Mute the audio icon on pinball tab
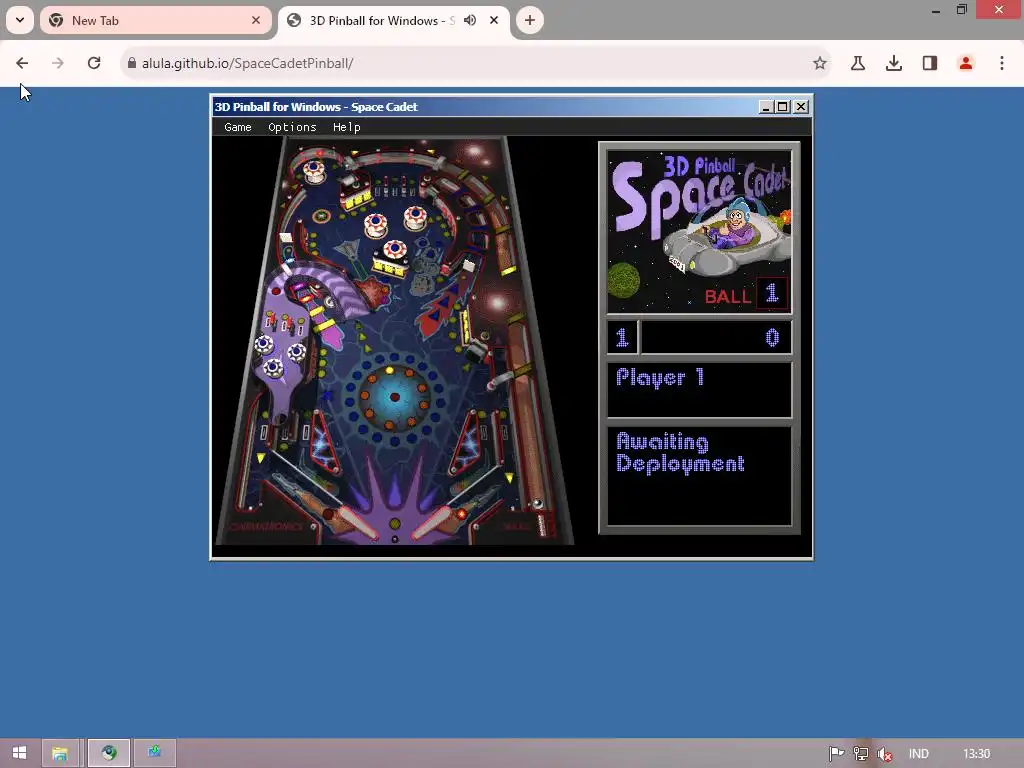This screenshot has height=768, width=1024. click(470, 20)
